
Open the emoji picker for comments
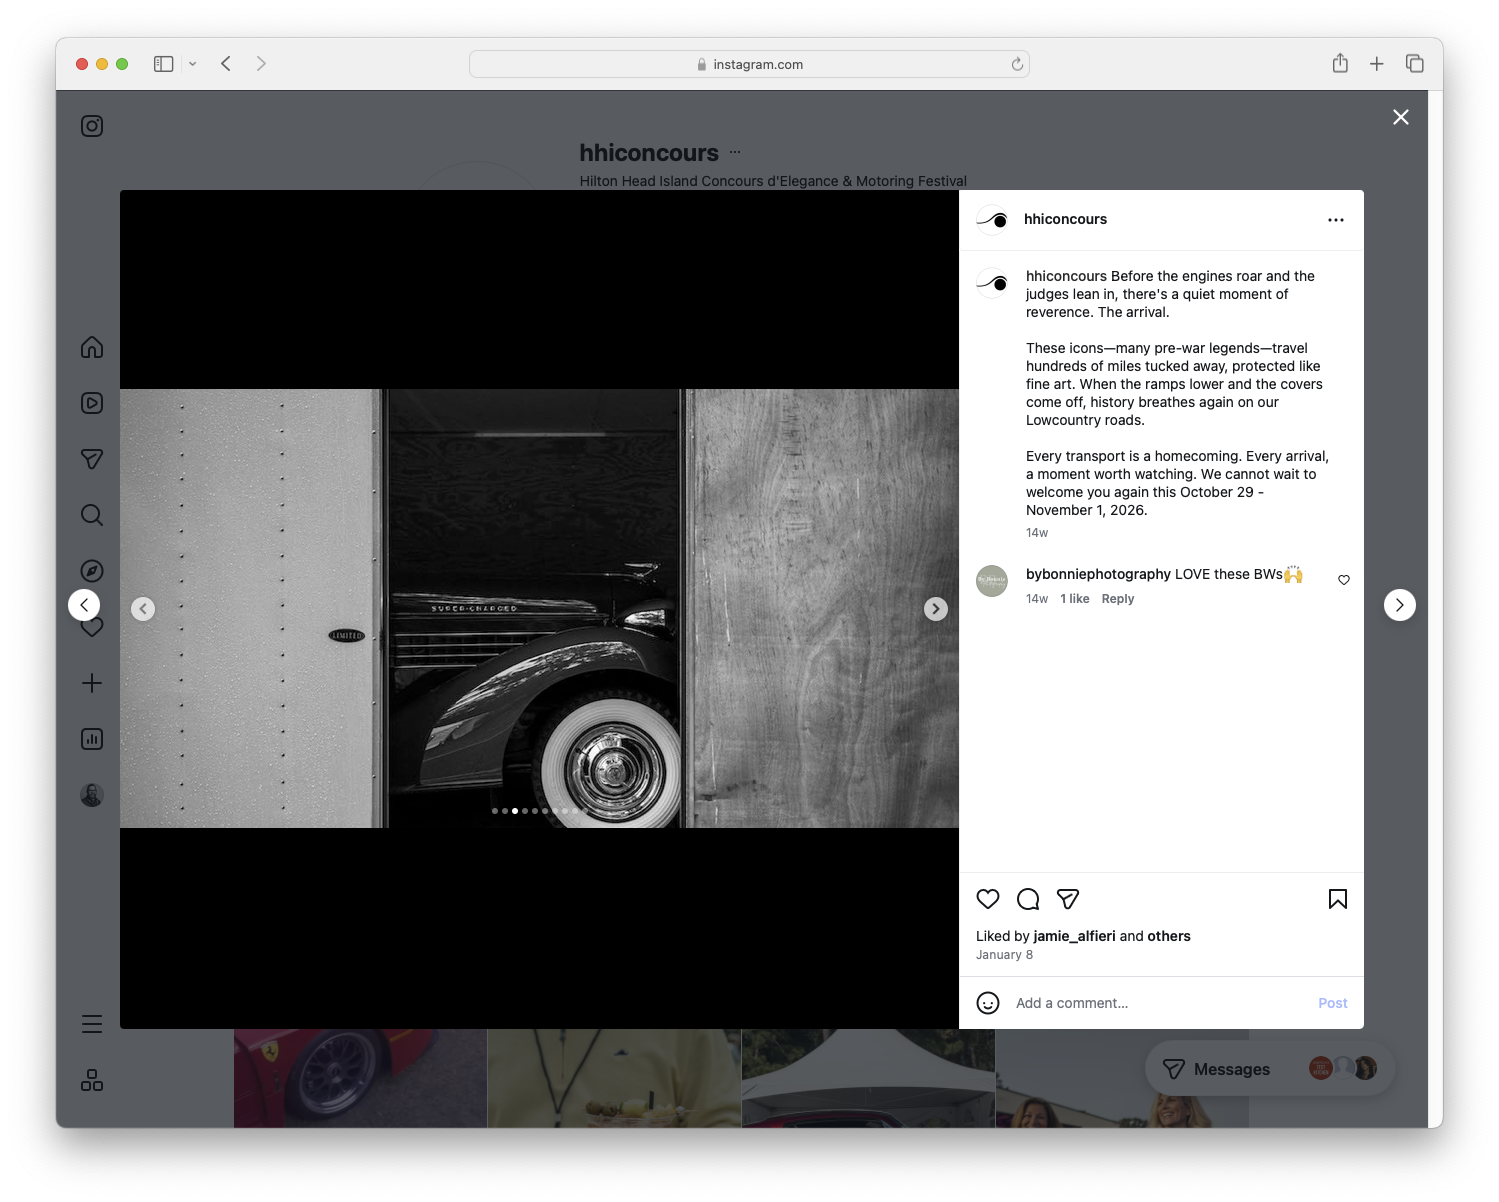click(988, 1003)
